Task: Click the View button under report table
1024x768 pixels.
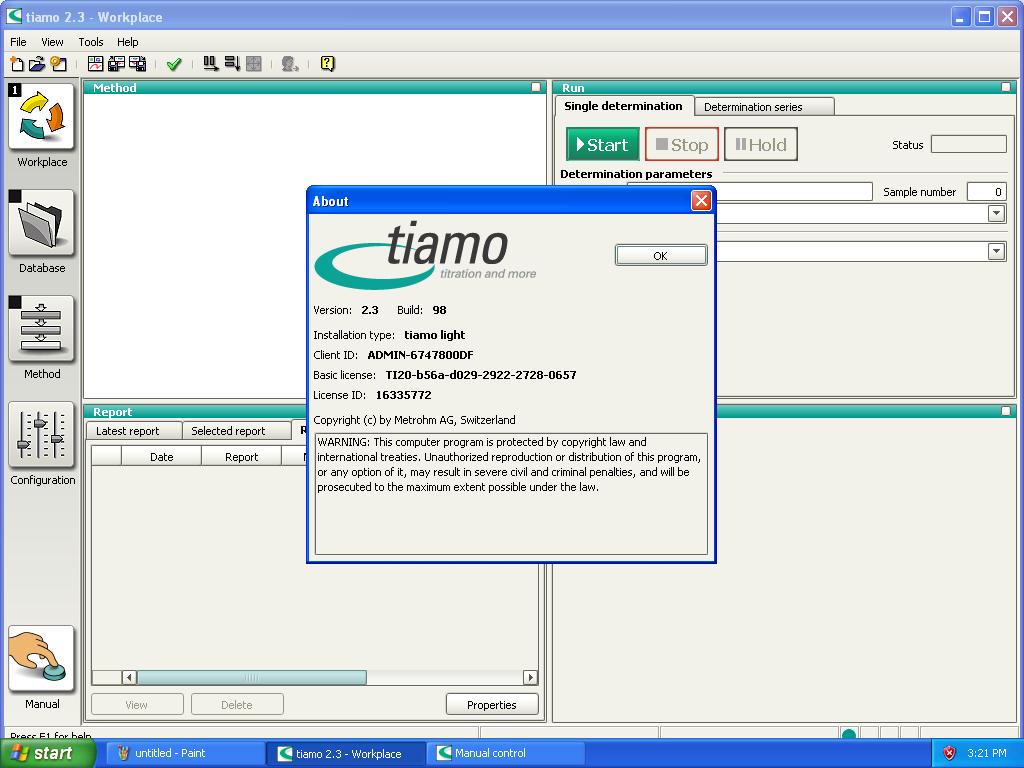Action: [x=136, y=705]
